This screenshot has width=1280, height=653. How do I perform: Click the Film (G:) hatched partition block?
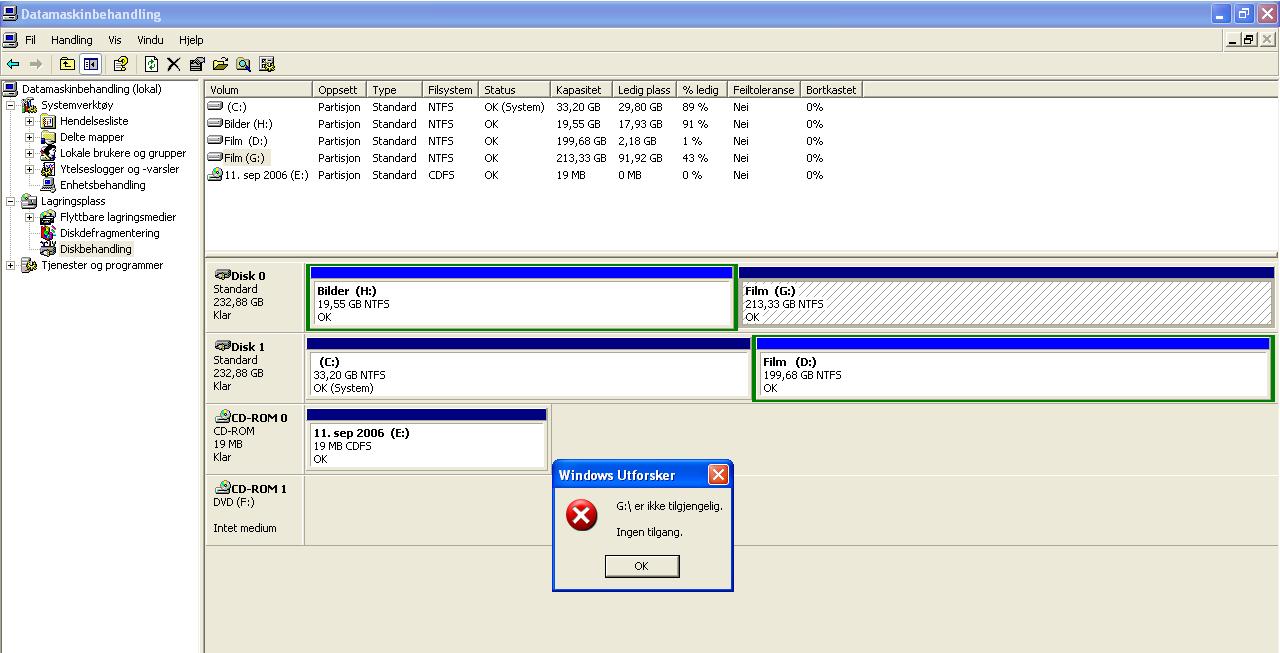click(x=1007, y=297)
